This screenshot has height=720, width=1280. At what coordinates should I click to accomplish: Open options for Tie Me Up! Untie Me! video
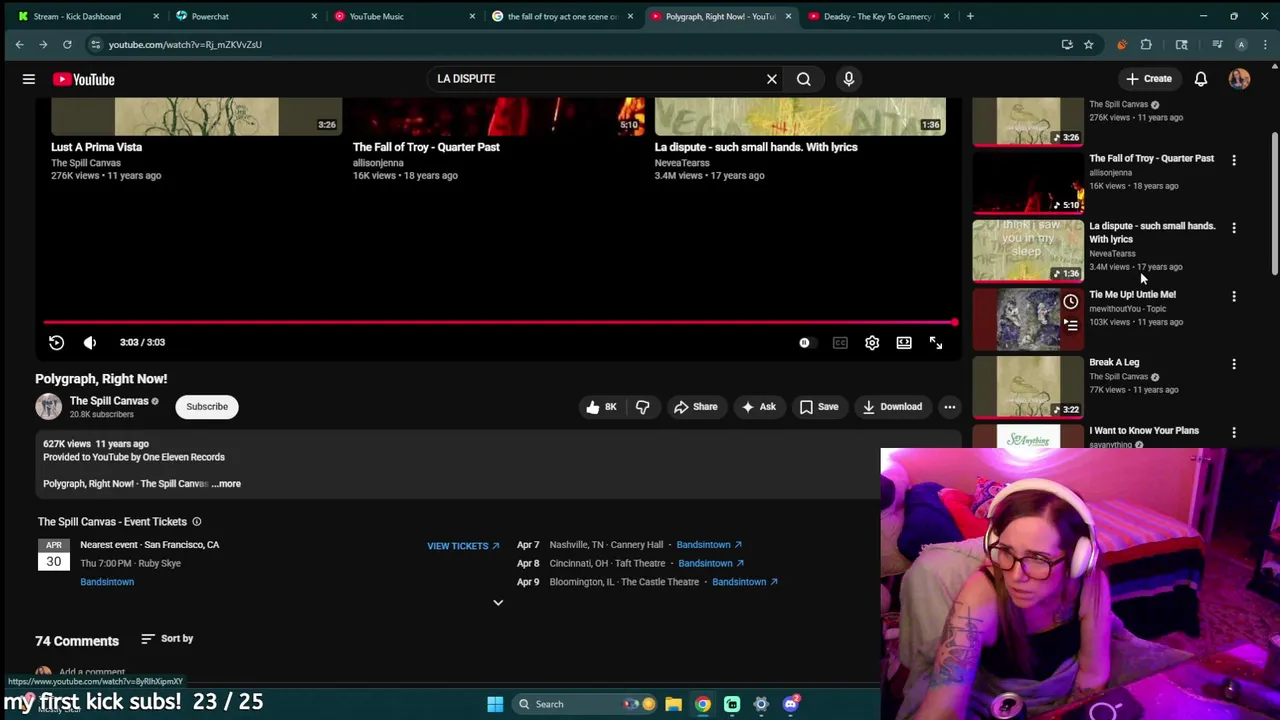pyautogui.click(x=1233, y=297)
